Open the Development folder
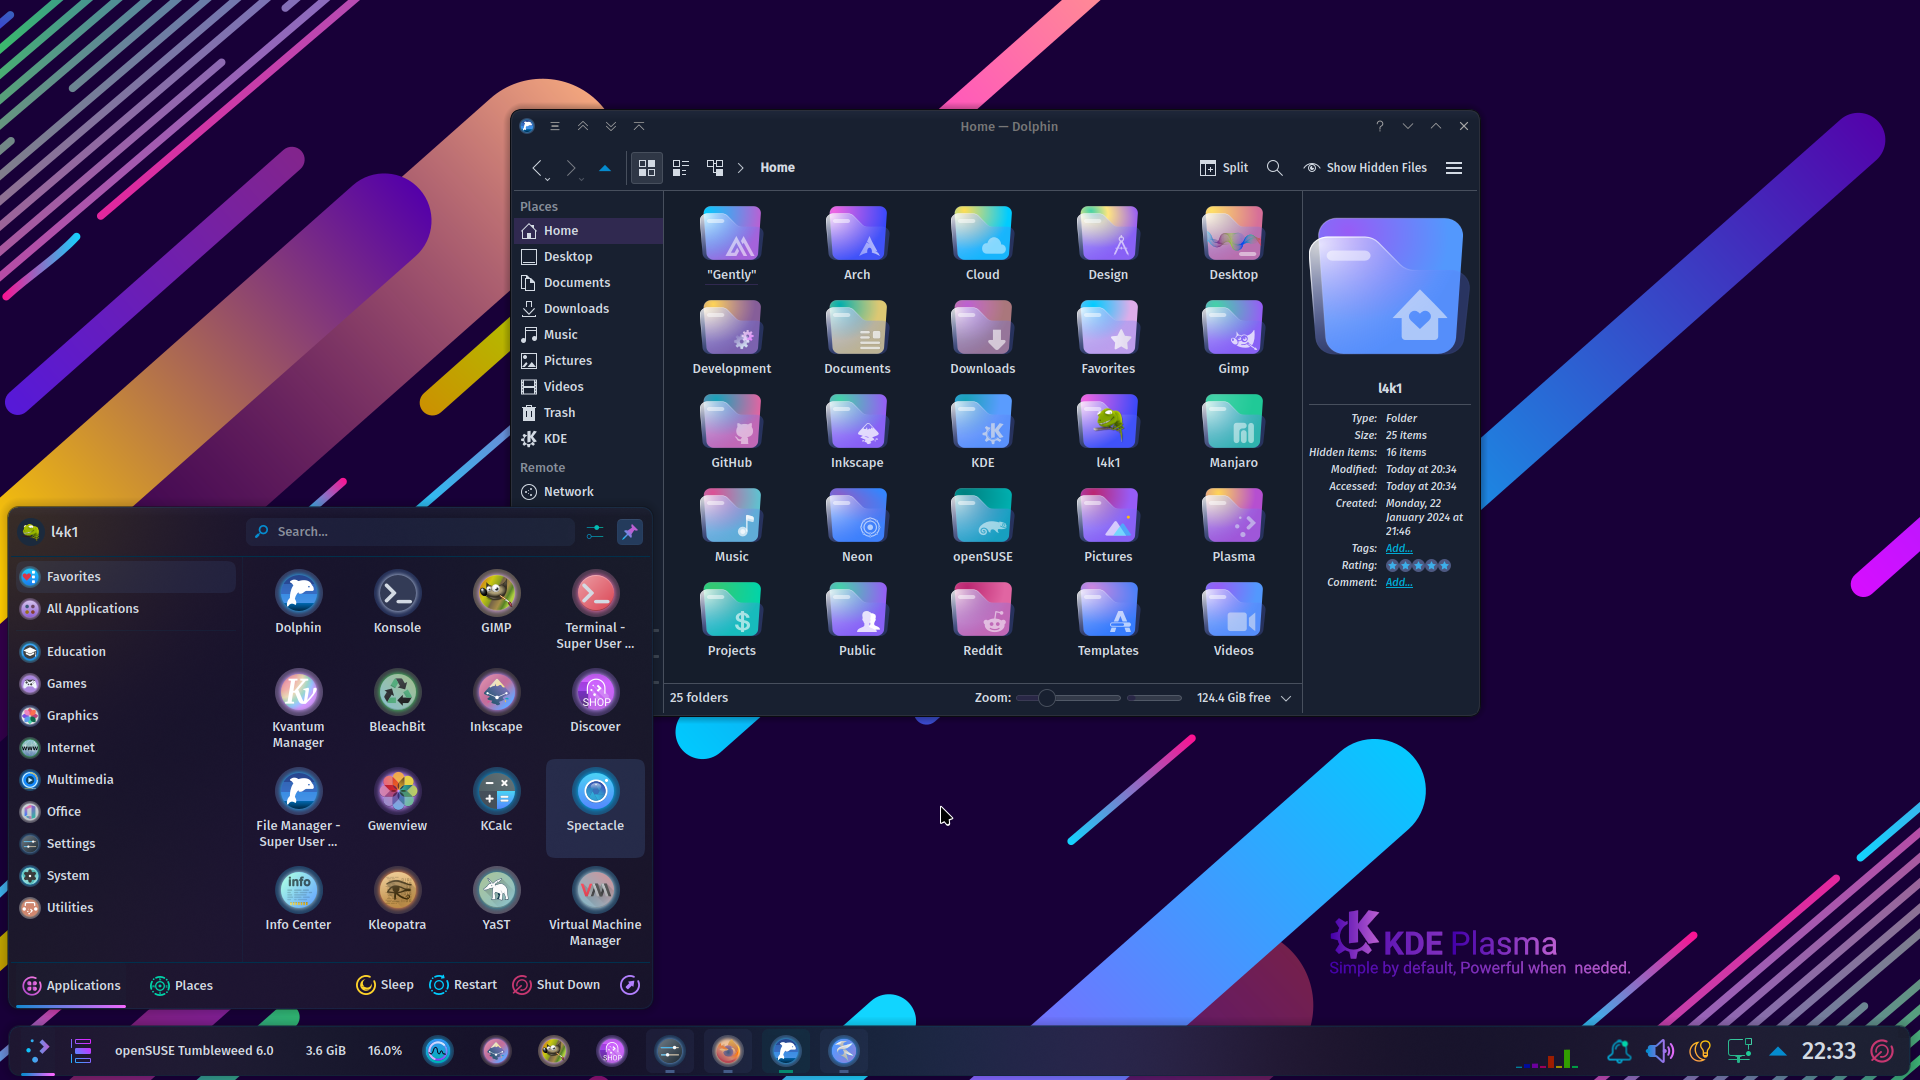1920x1080 pixels. [731, 338]
